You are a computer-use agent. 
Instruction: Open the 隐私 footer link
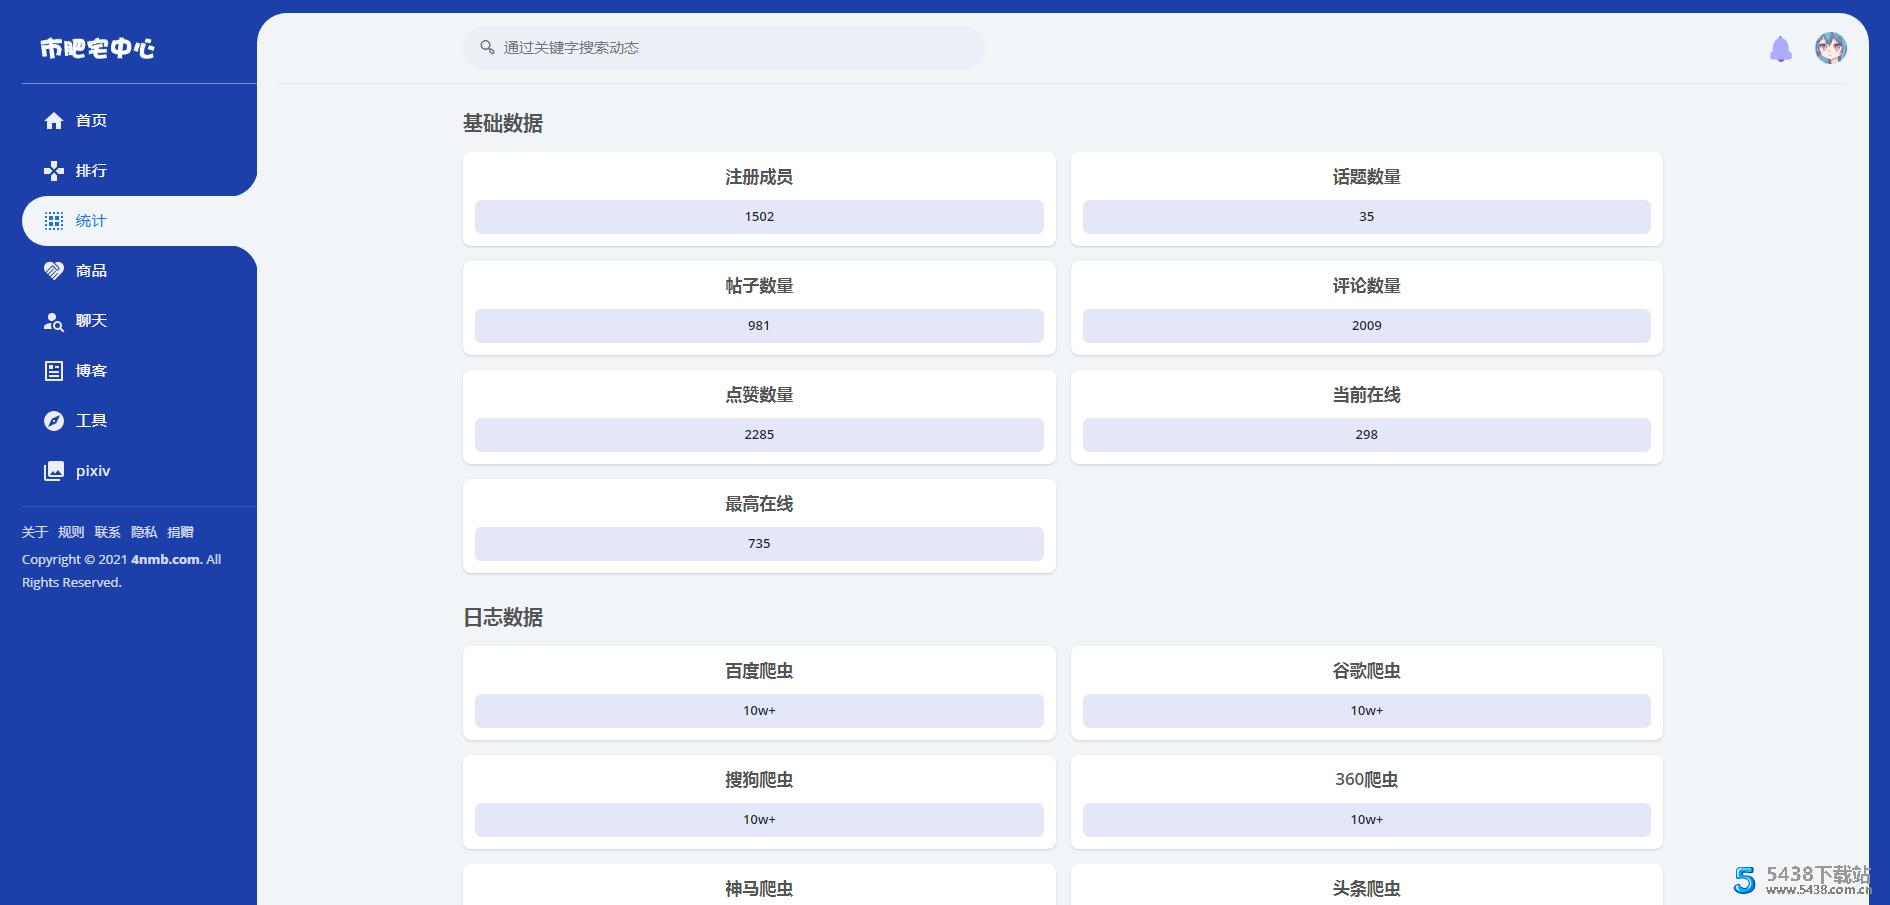pyautogui.click(x=144, y=532)
